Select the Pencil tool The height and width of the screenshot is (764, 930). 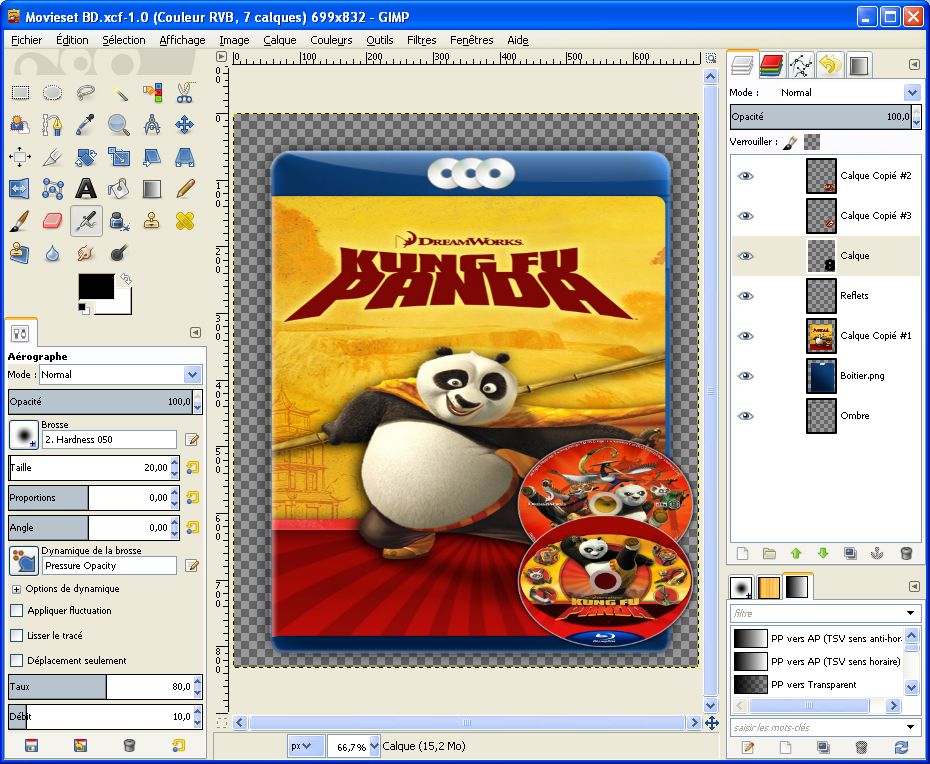pyautogui.click(x=185, y=189)
